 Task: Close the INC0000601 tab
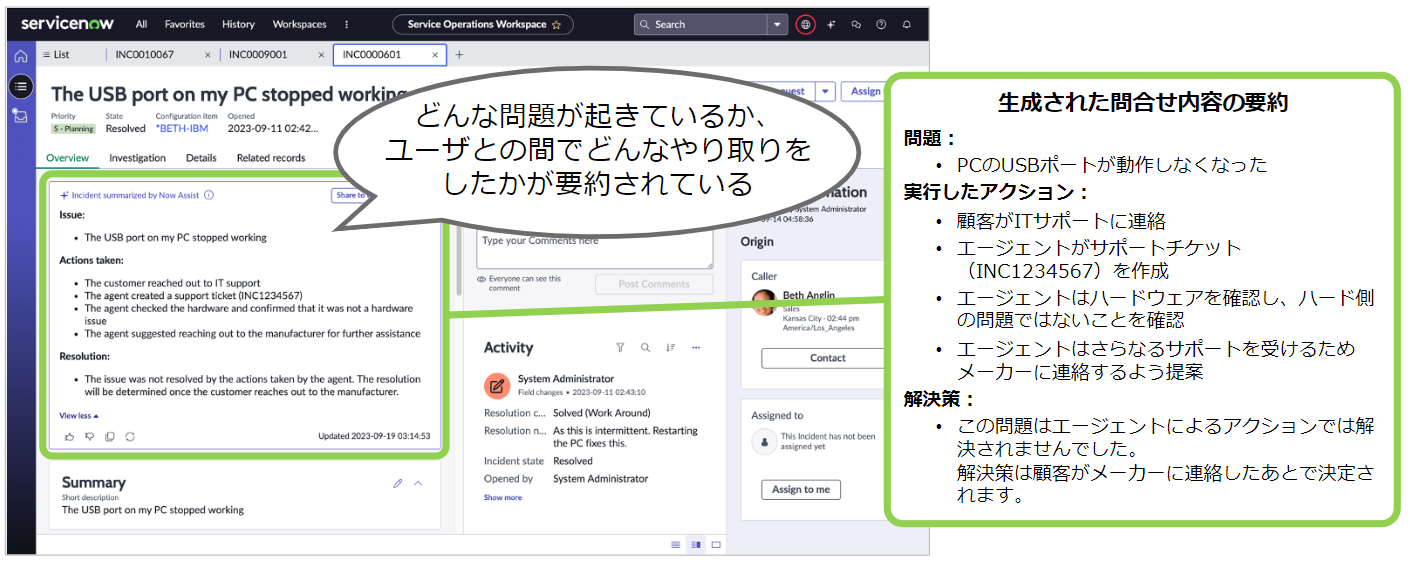click(435, 55)
